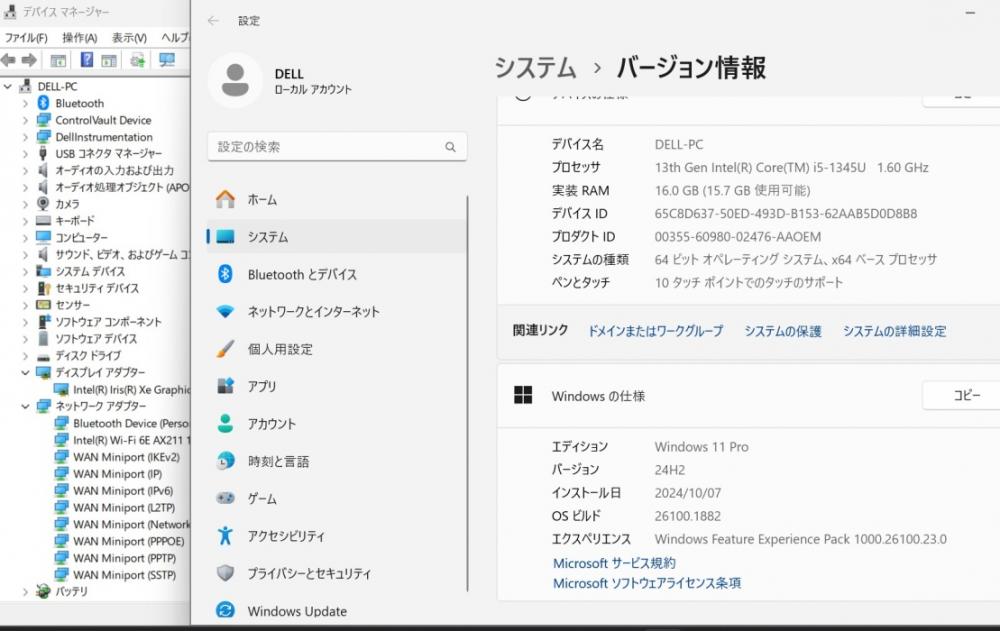The width and height of the screenshot is (1000, 631).
Task: Select the WAN Miniport (SSTP) adapter
Action: (124, 575)
